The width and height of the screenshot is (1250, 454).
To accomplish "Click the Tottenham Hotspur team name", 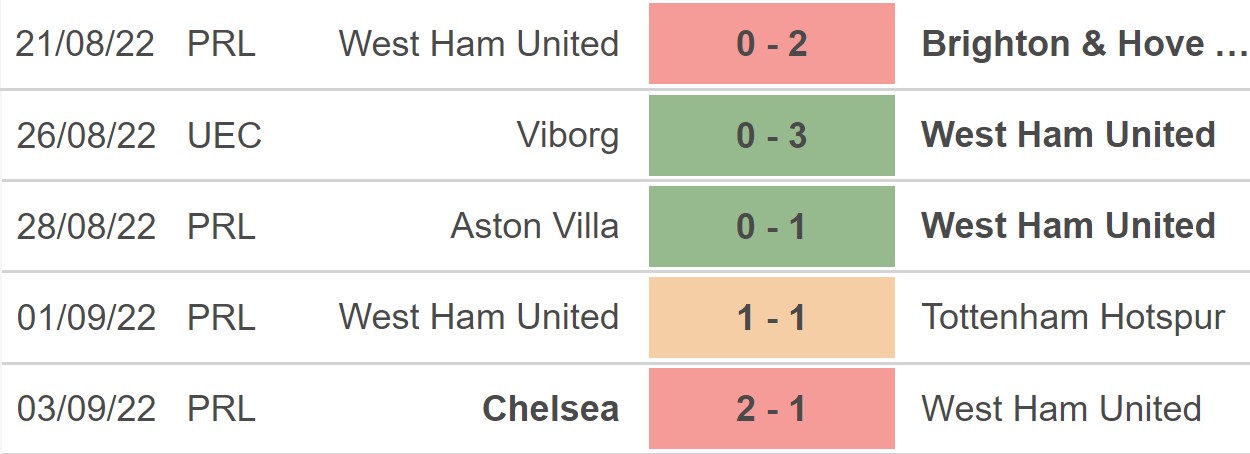I will pyautogui.click(x=1073, y=317).
